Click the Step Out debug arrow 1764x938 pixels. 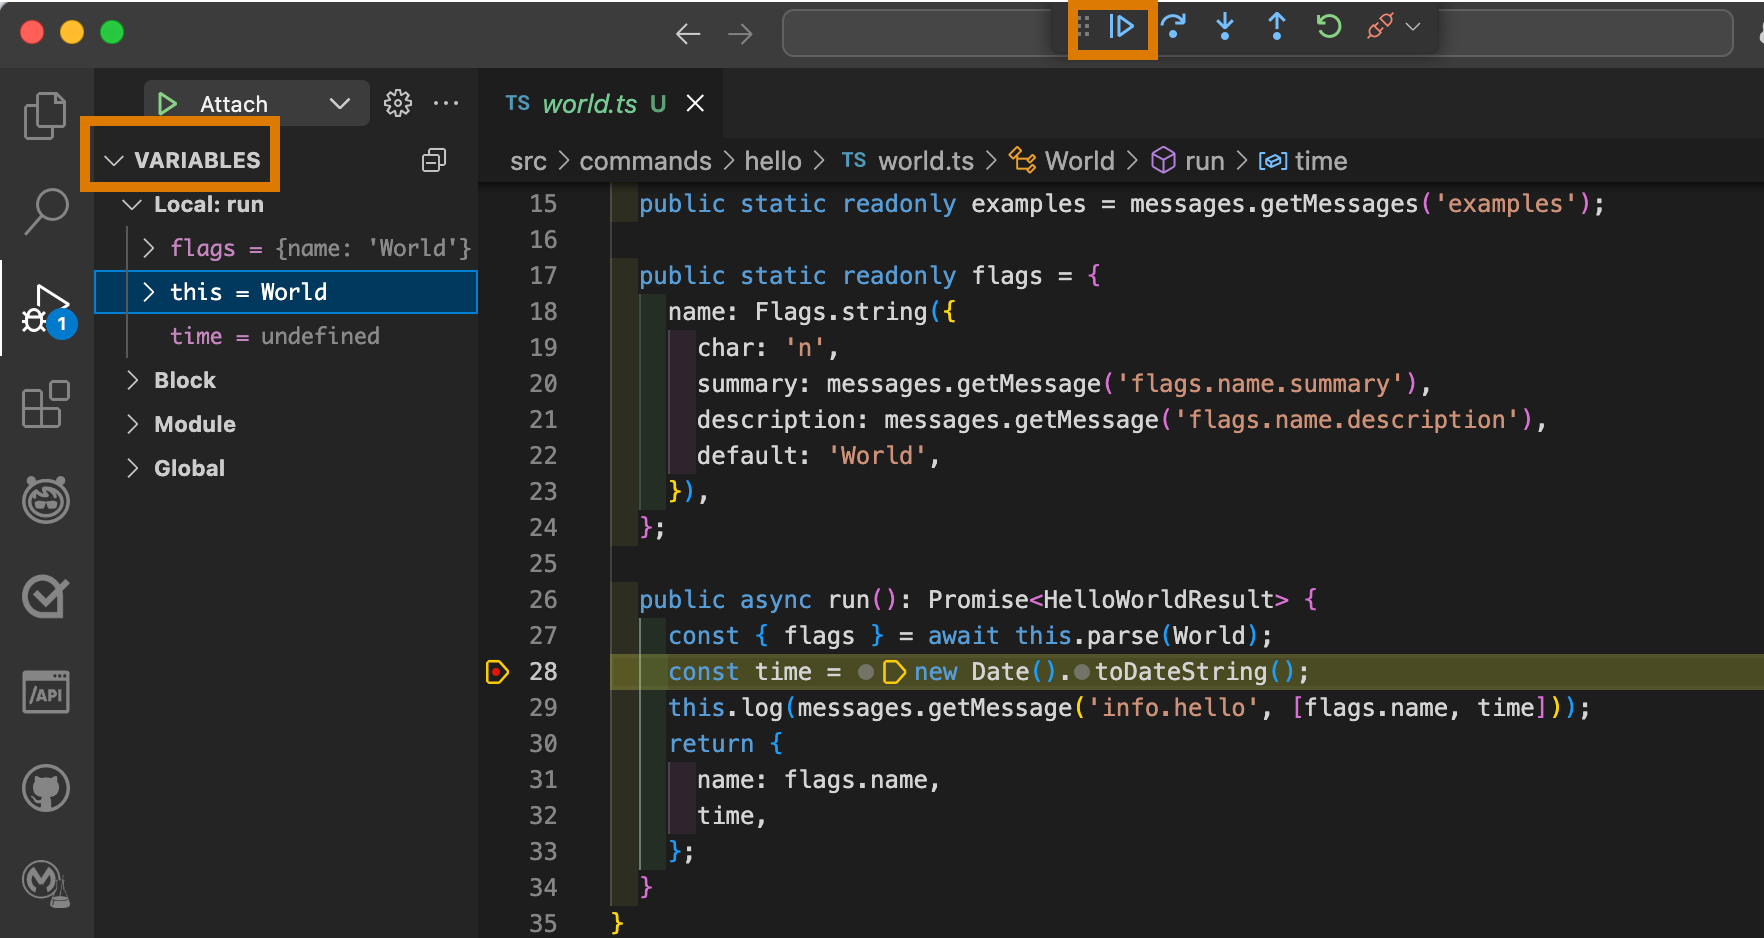point(1277,27)
